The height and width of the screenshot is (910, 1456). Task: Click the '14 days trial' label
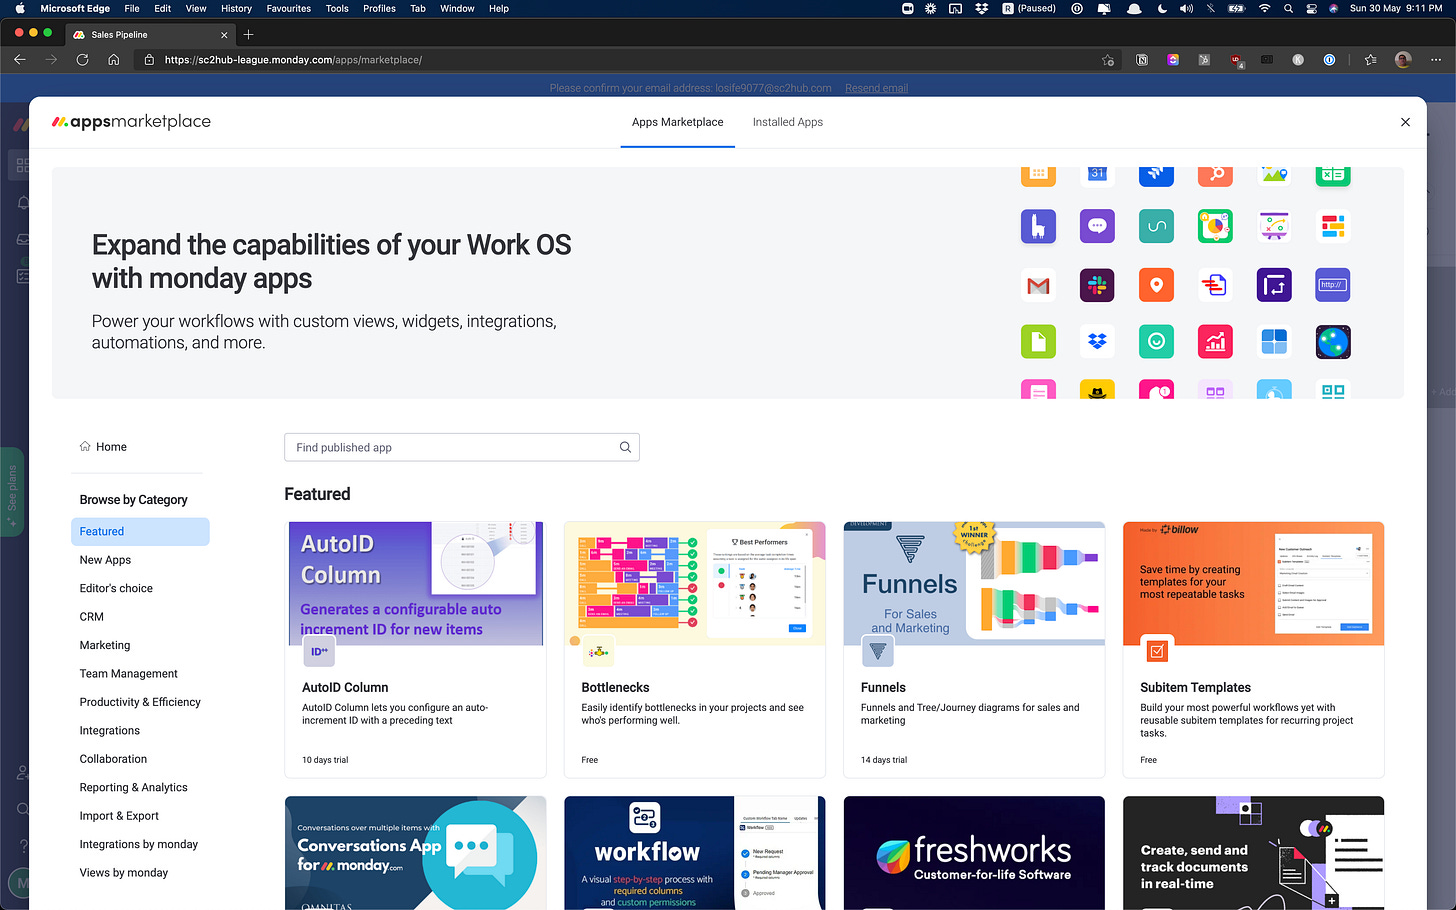pos(884,760)
